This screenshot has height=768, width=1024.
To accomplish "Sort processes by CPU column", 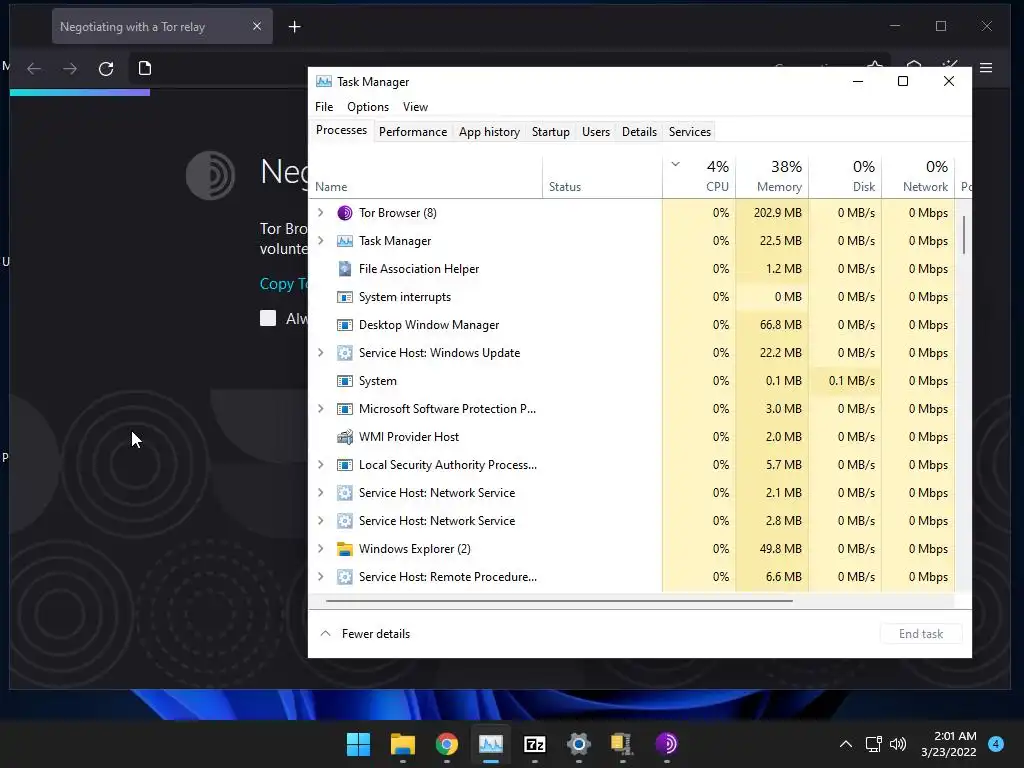I will [x=699, y=176].
